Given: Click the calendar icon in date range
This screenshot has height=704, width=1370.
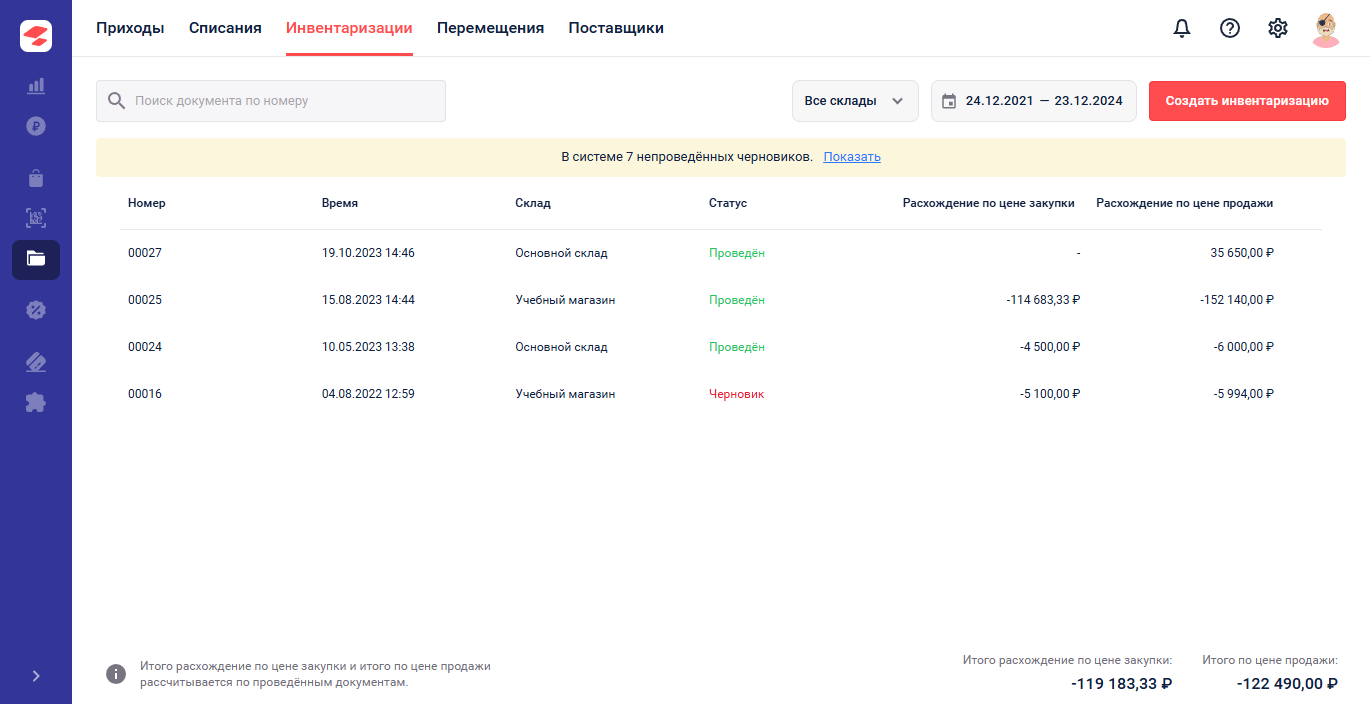Looking at the screenshot, I should click(x=949, y=101).
